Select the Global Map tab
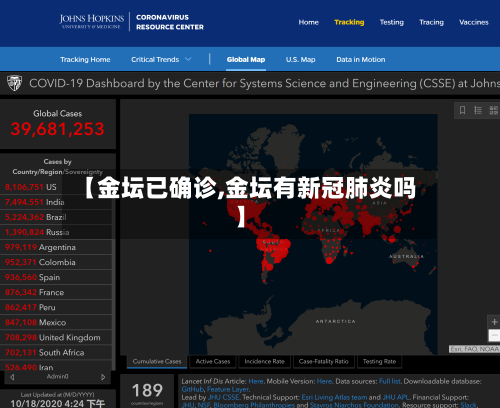This screenshot has height=408, width=500. pyautogui.click(x=246, y=60)
